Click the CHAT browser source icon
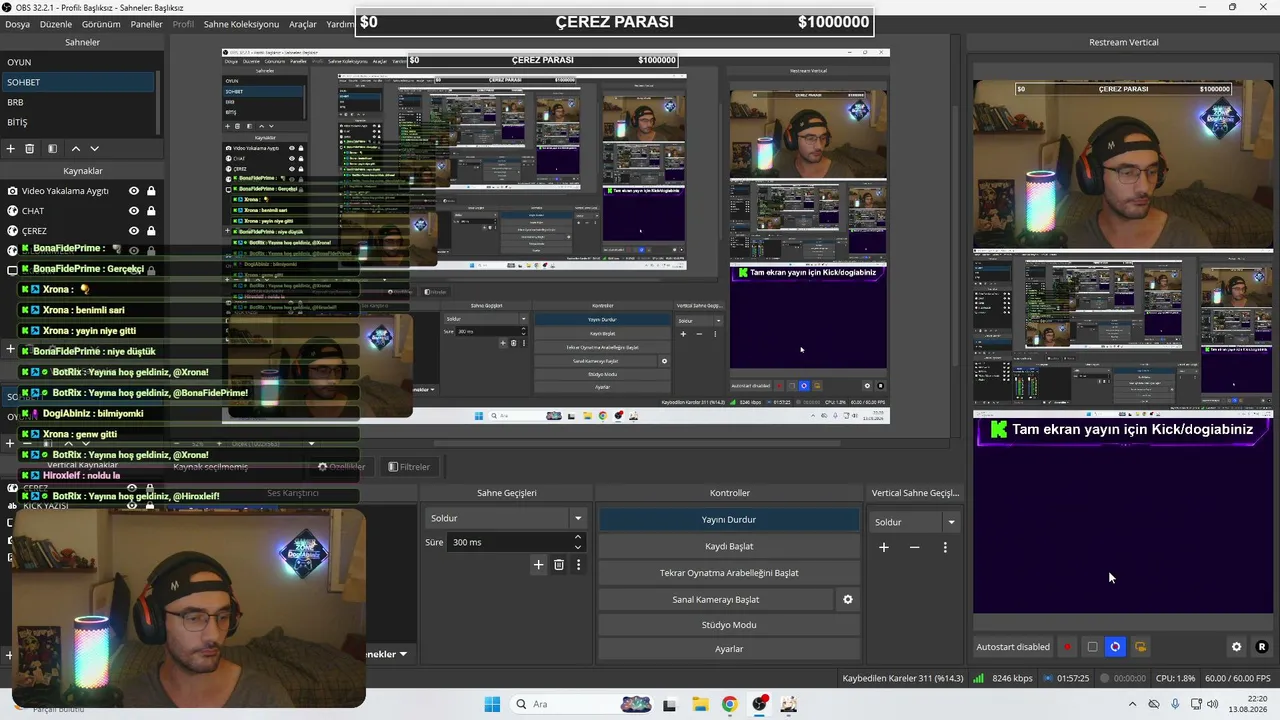Screen dimensions: 1280x720 pos(12,211)
